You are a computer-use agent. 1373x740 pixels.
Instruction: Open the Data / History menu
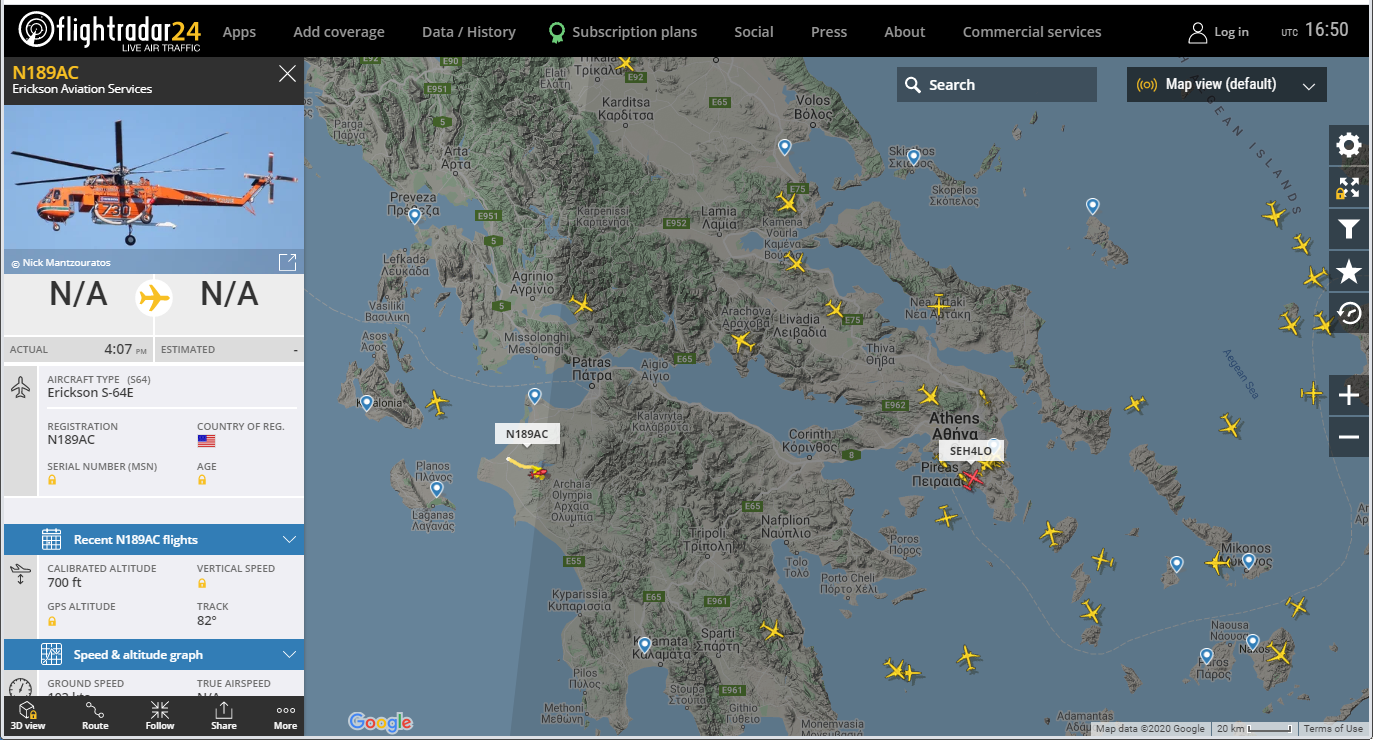click(469, 32)
